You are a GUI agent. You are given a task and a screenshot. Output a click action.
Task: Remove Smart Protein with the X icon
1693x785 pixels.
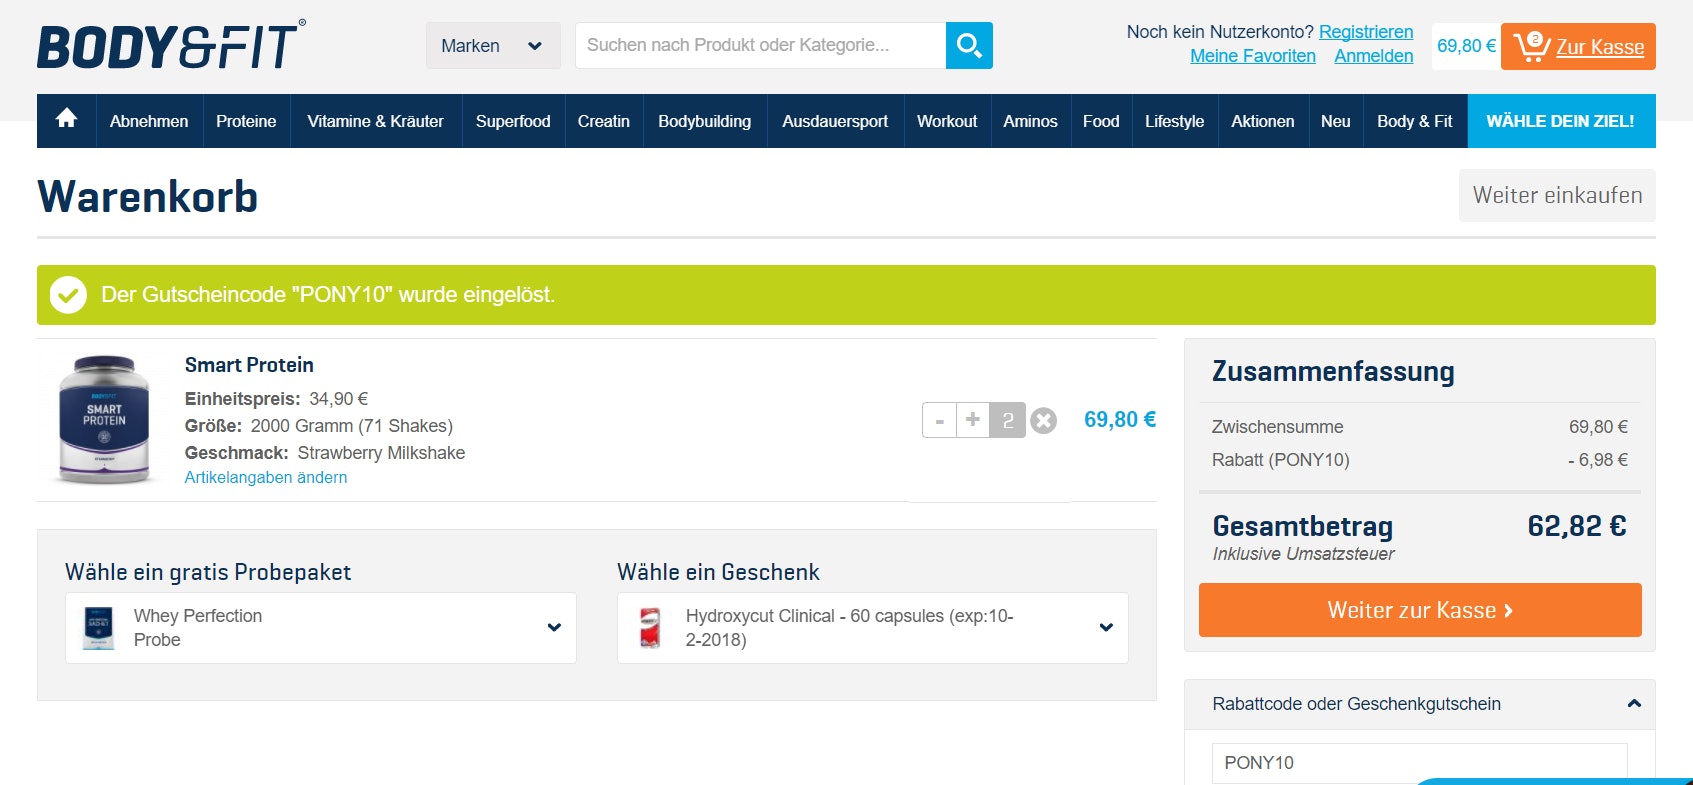click(x=1043, y=421)
